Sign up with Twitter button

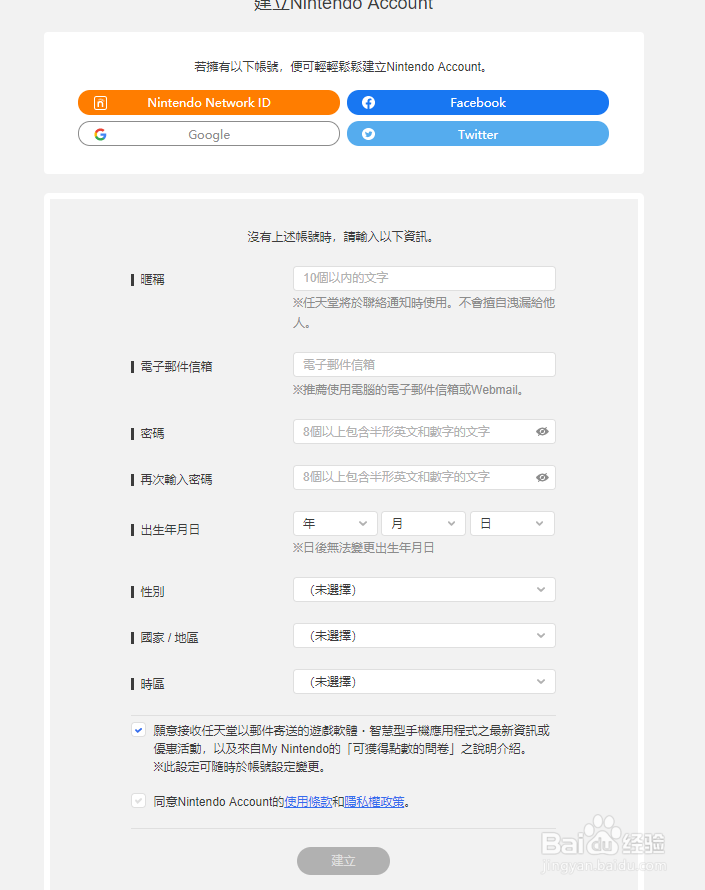478,134
